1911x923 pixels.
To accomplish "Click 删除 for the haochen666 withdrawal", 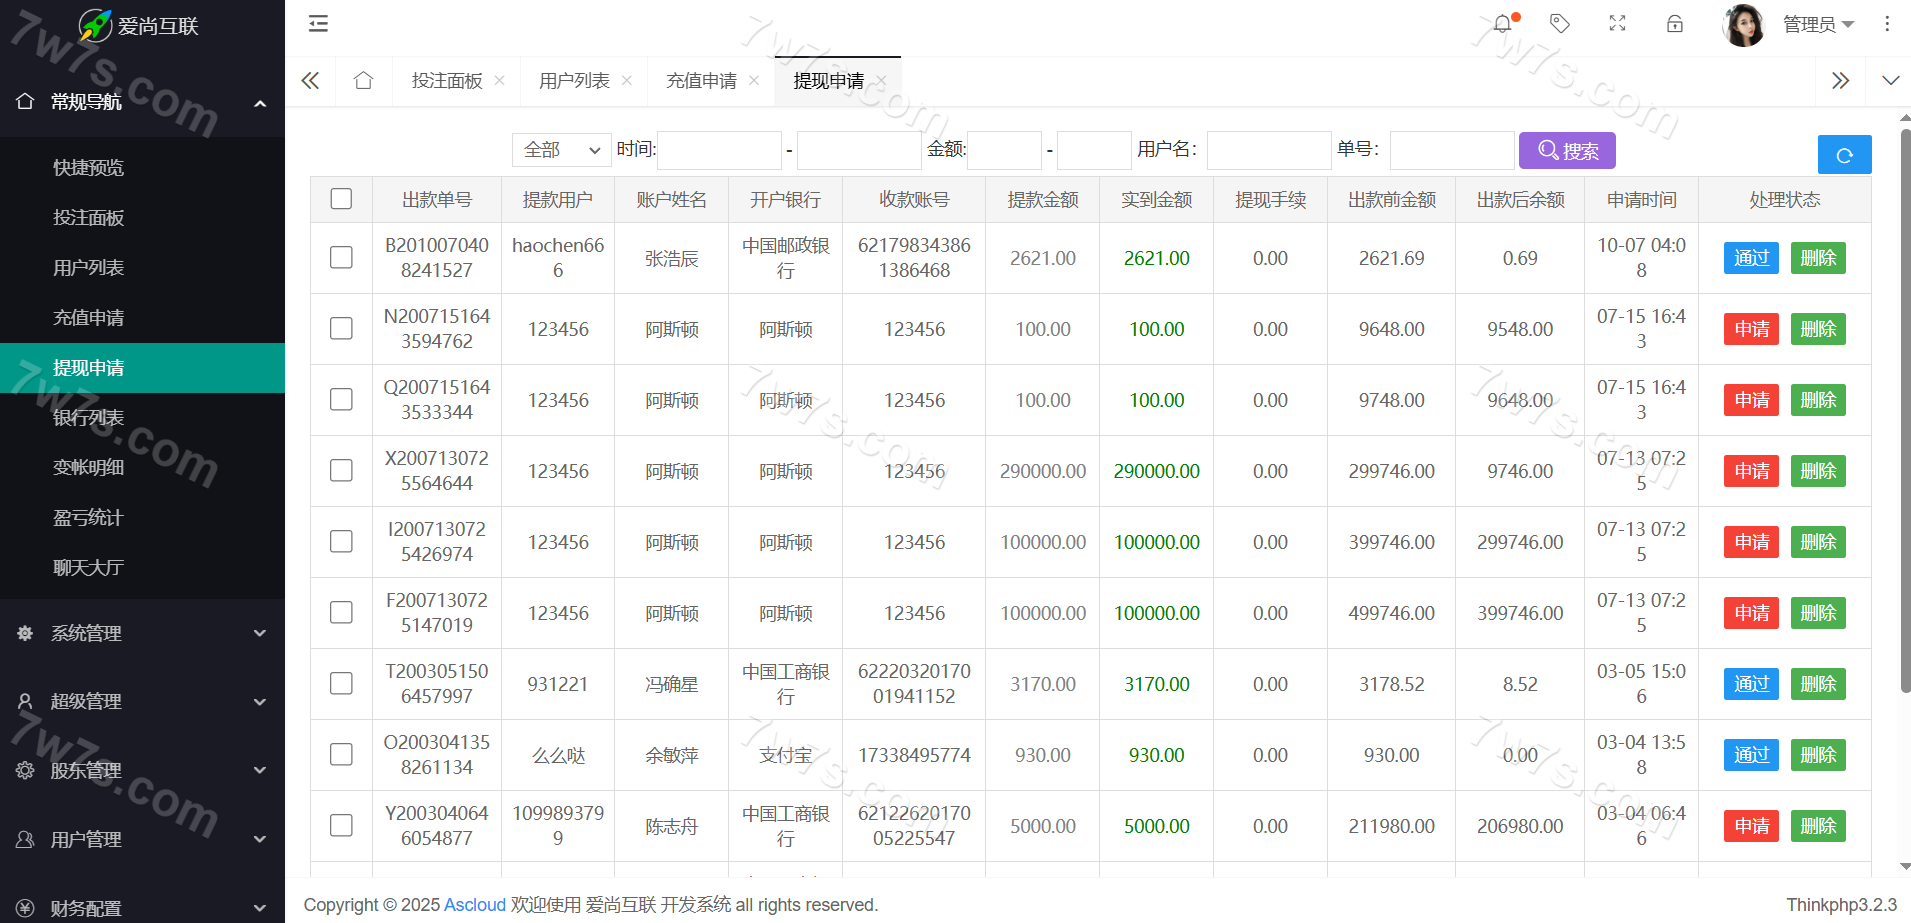I will pyautogui.click(x=1817, y=258).
